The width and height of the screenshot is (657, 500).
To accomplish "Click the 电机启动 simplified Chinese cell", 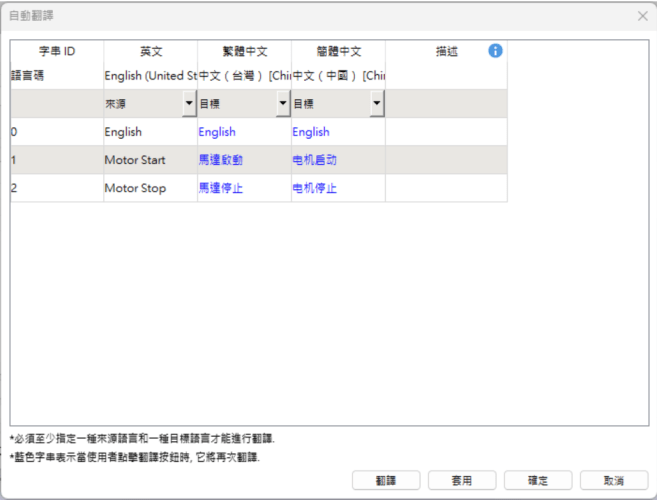I will (x=338, y=160).
